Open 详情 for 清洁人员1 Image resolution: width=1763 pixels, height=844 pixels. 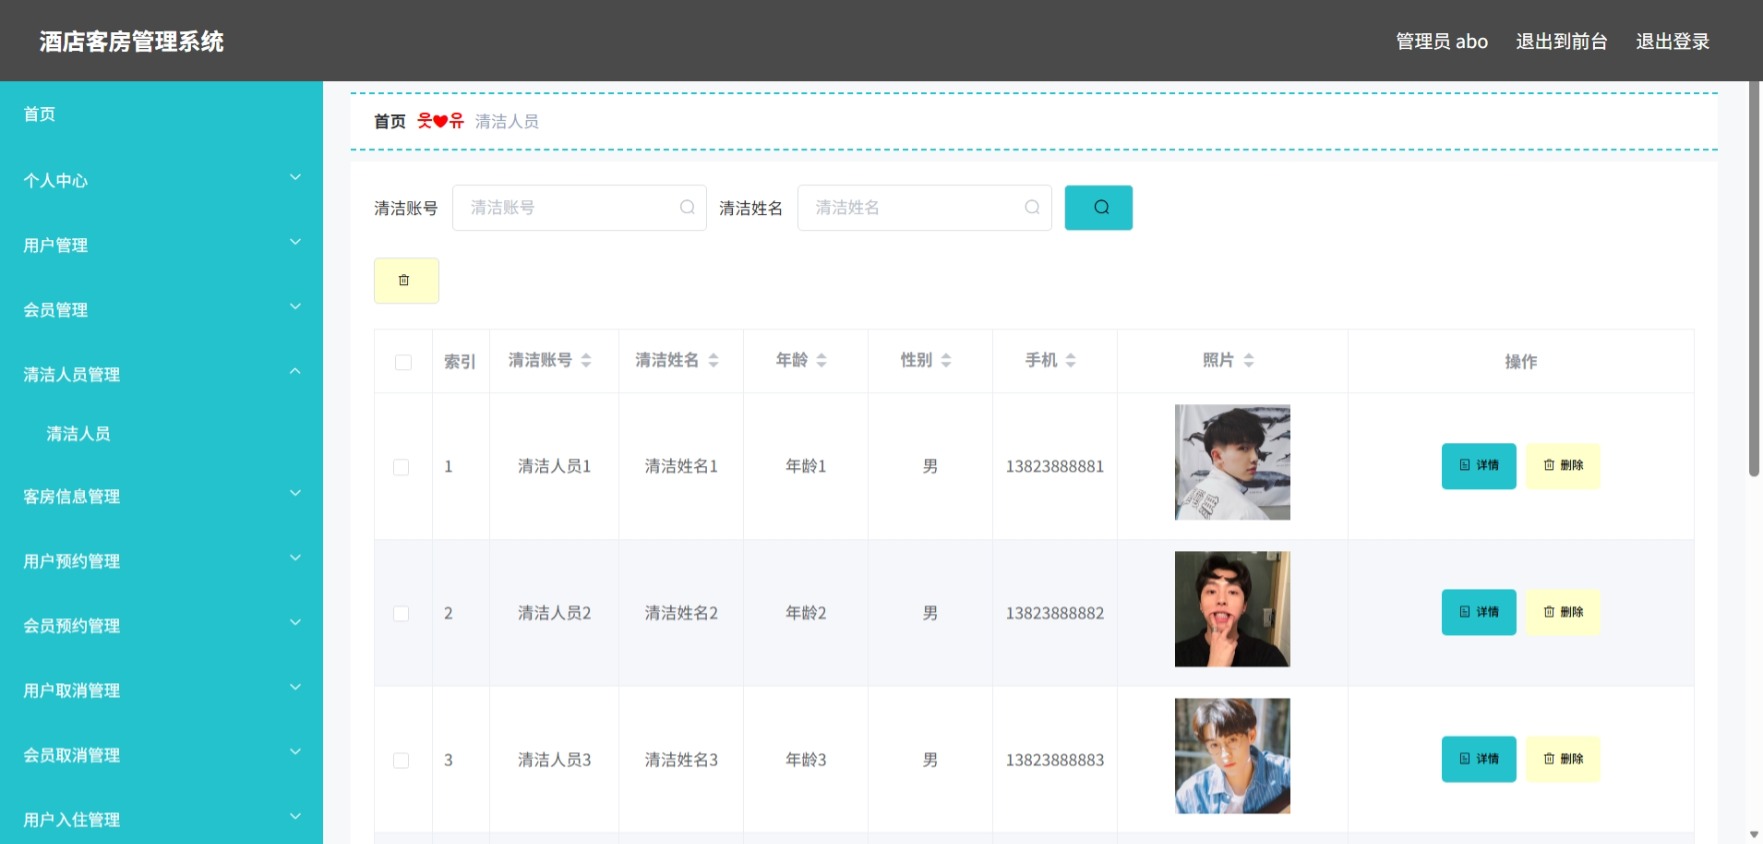1479,466
